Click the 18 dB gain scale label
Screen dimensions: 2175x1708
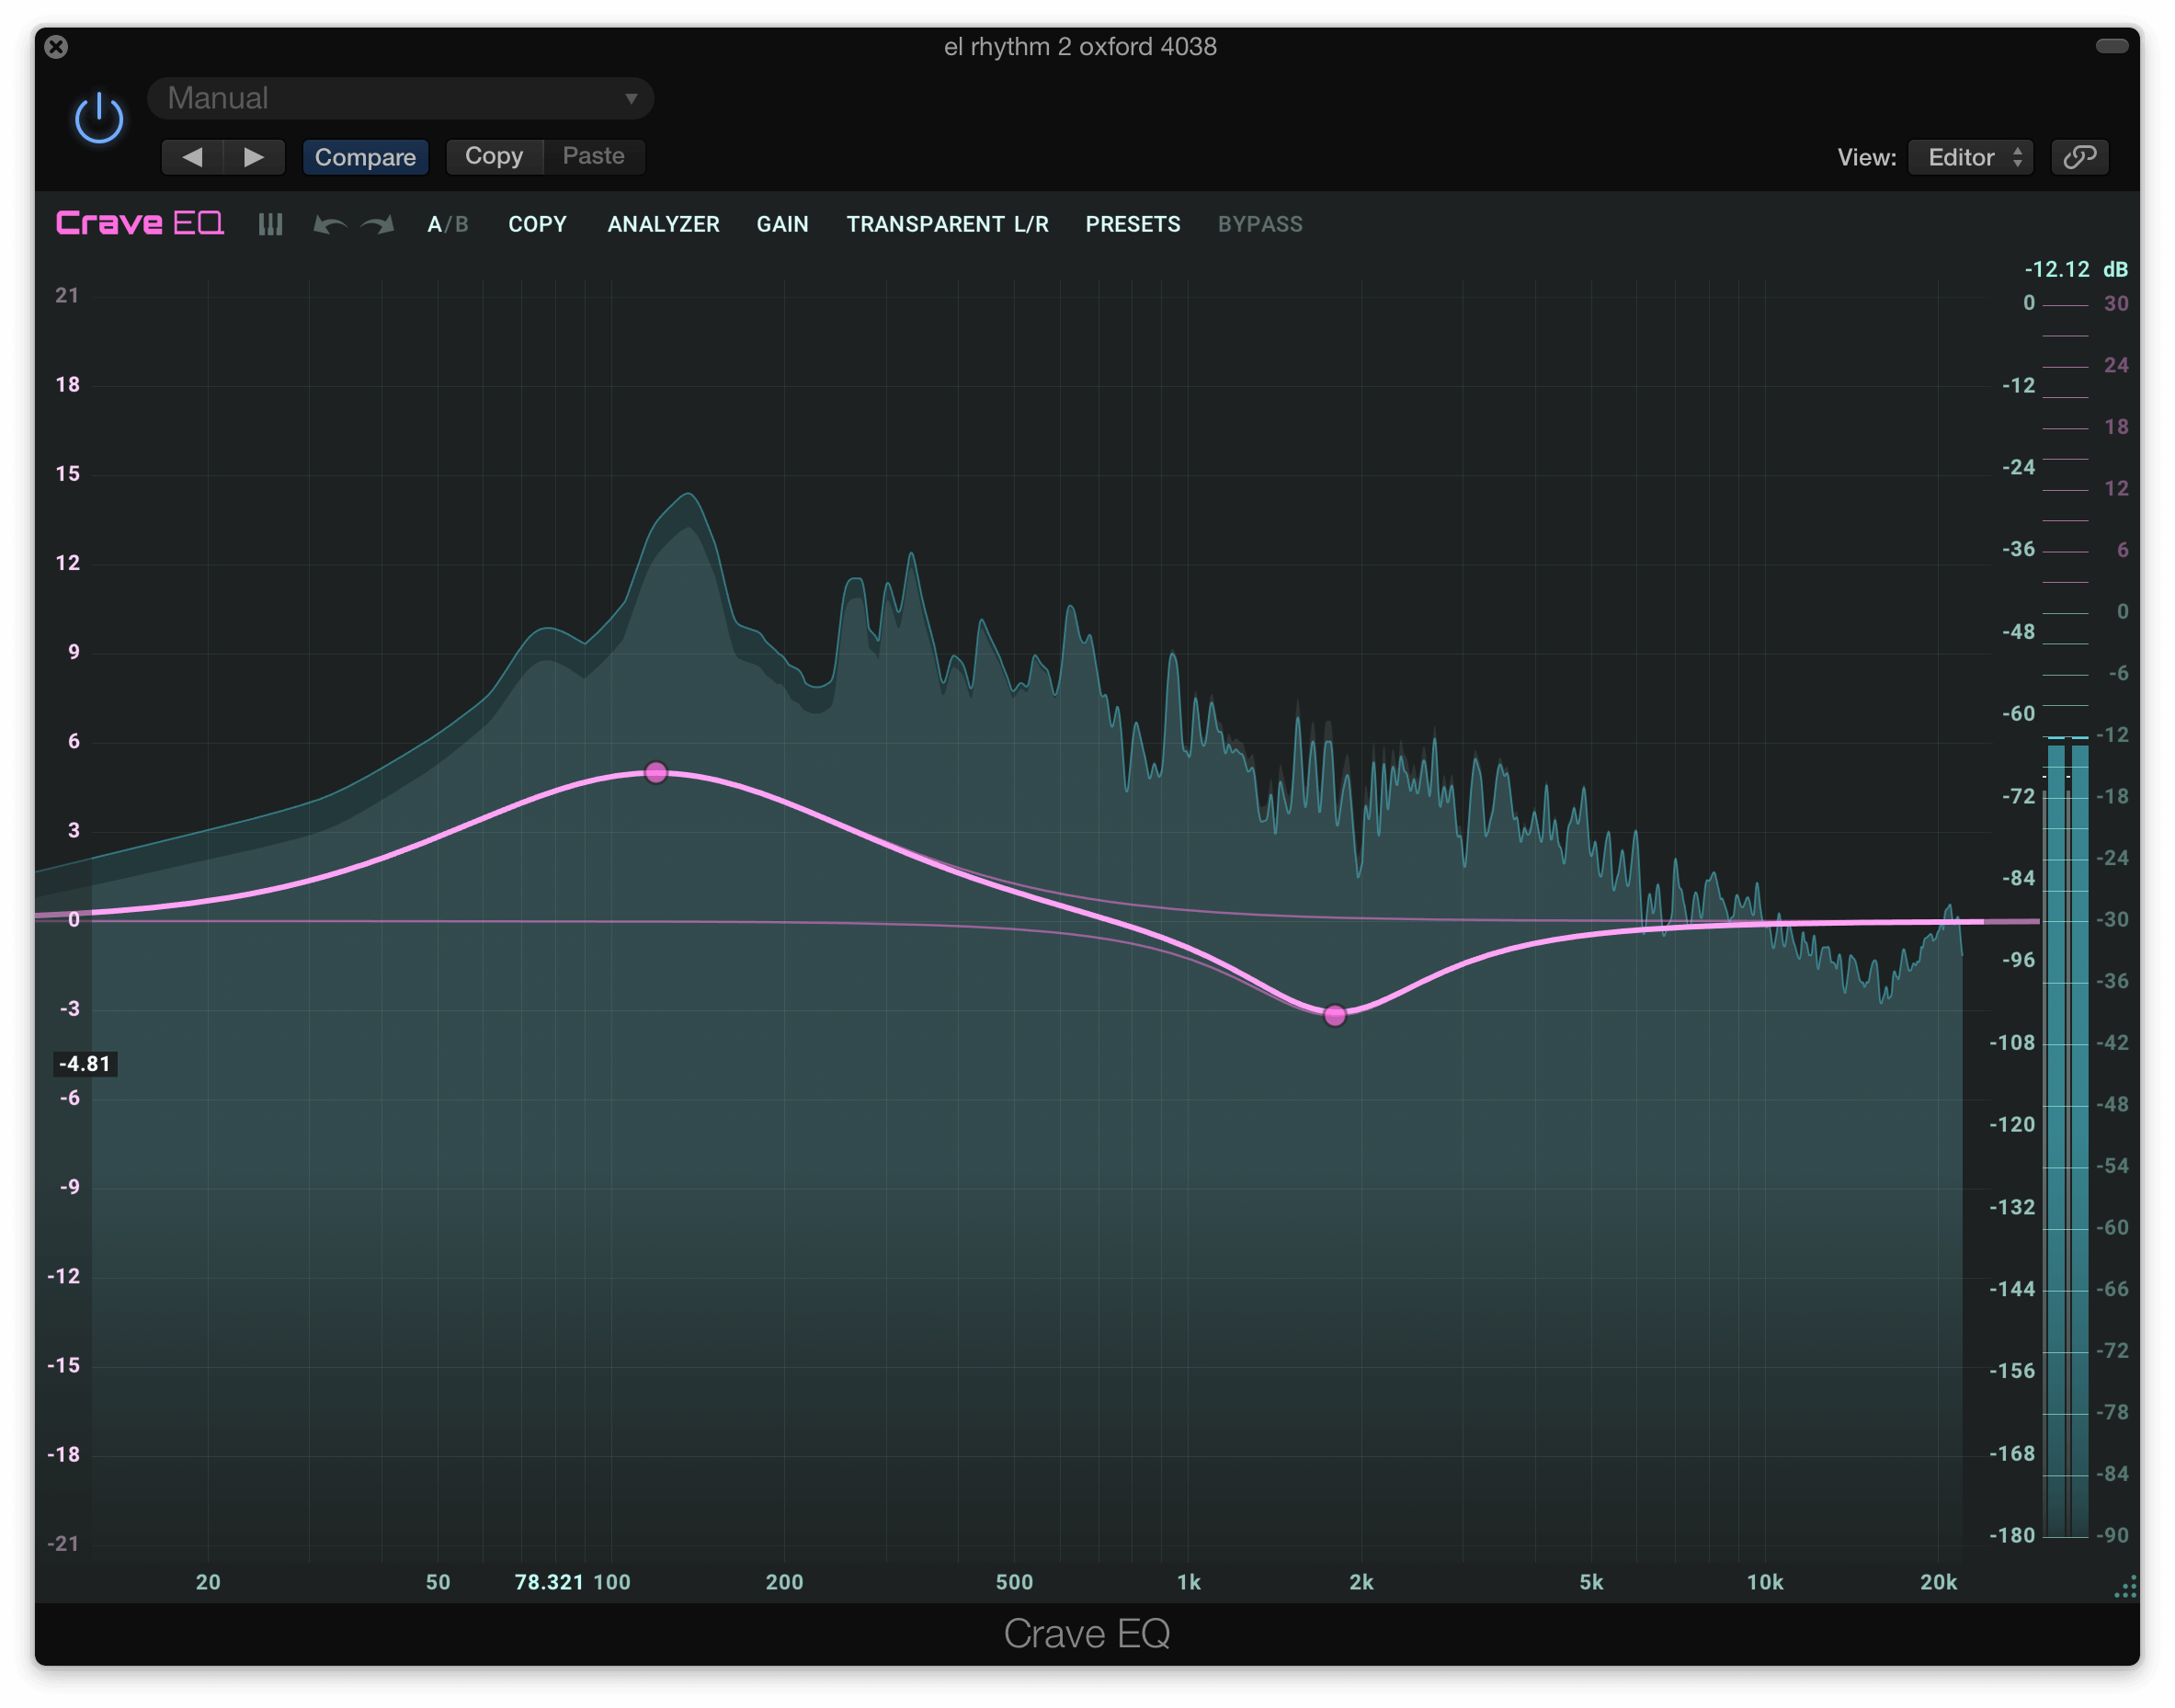[x=67, y=385]
